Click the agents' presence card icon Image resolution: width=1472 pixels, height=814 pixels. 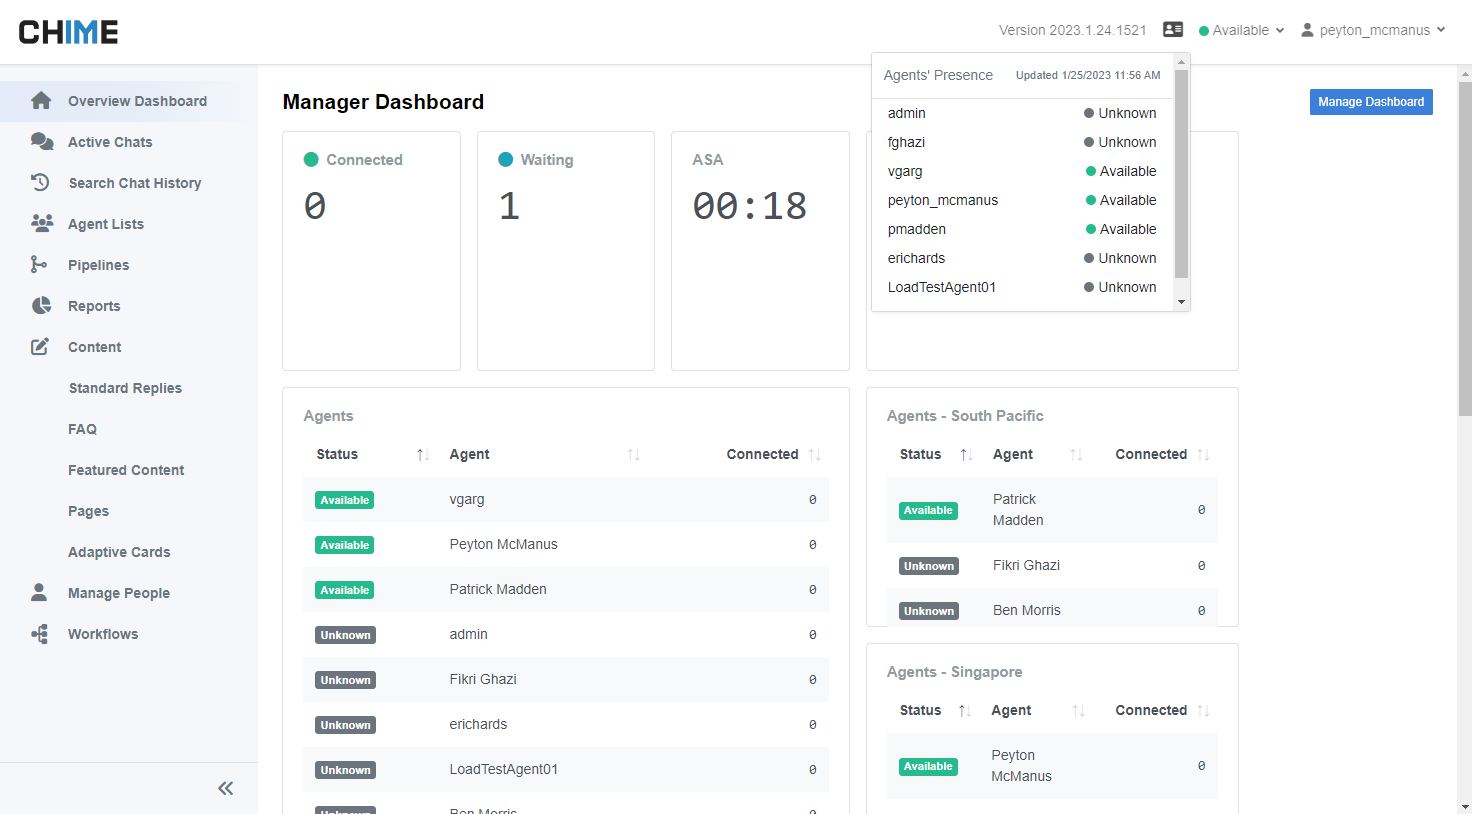(x=1173, y=30)
